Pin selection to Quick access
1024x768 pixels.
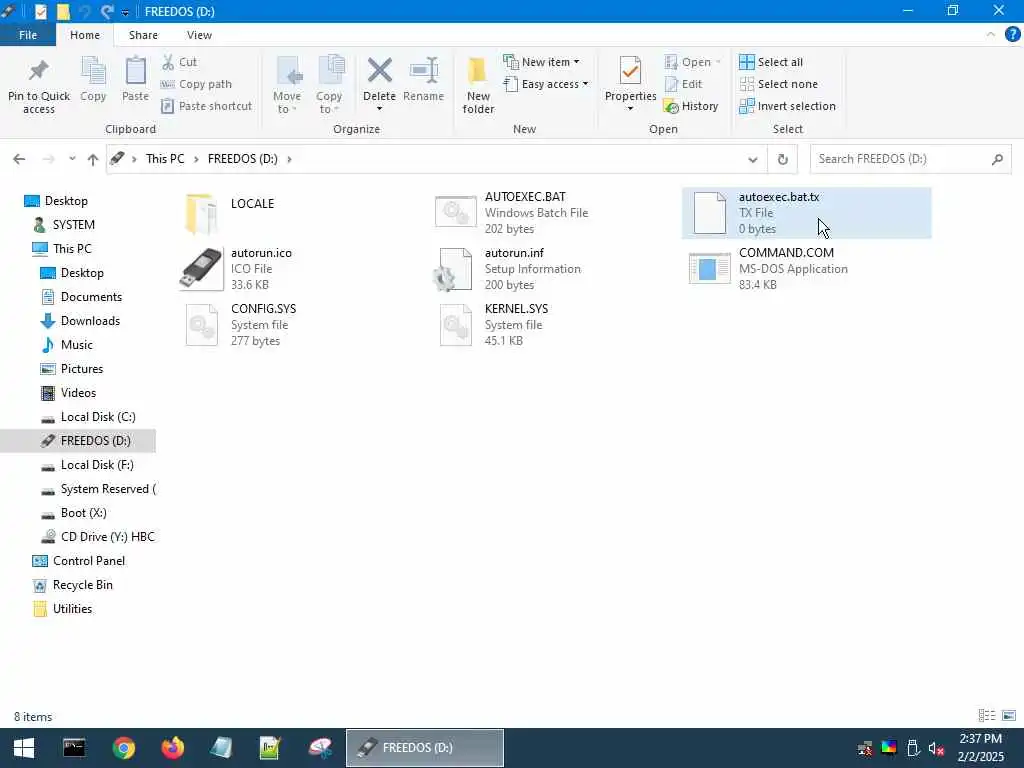click(39, 86)
